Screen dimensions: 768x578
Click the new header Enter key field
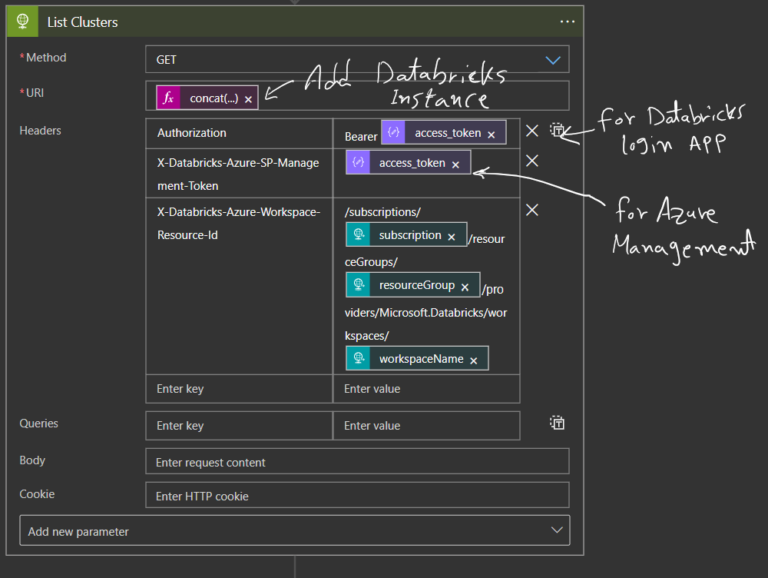click(239, 389)
